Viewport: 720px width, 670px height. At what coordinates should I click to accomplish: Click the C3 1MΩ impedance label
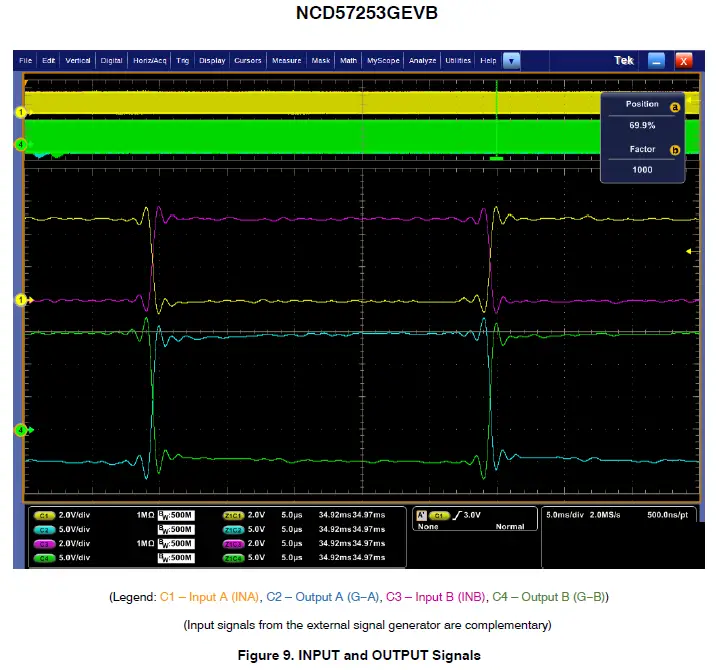click(x=145, y=544)
